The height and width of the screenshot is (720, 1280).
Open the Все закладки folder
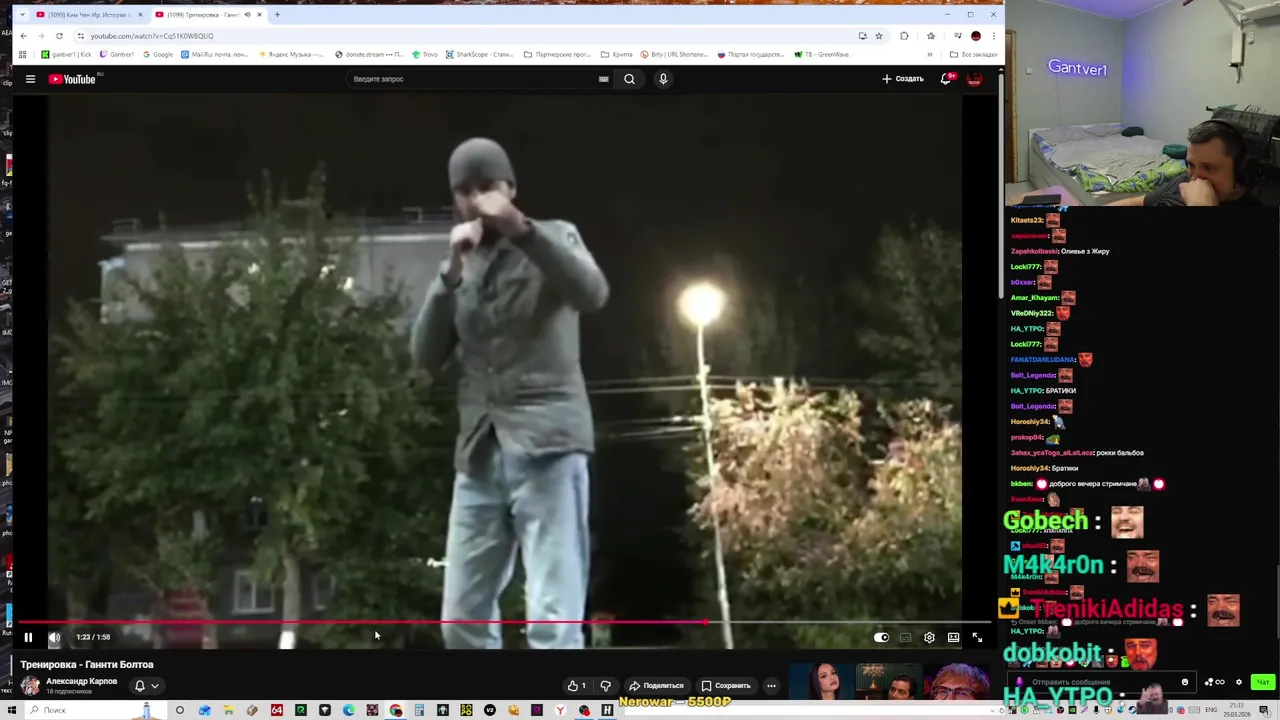974,54
